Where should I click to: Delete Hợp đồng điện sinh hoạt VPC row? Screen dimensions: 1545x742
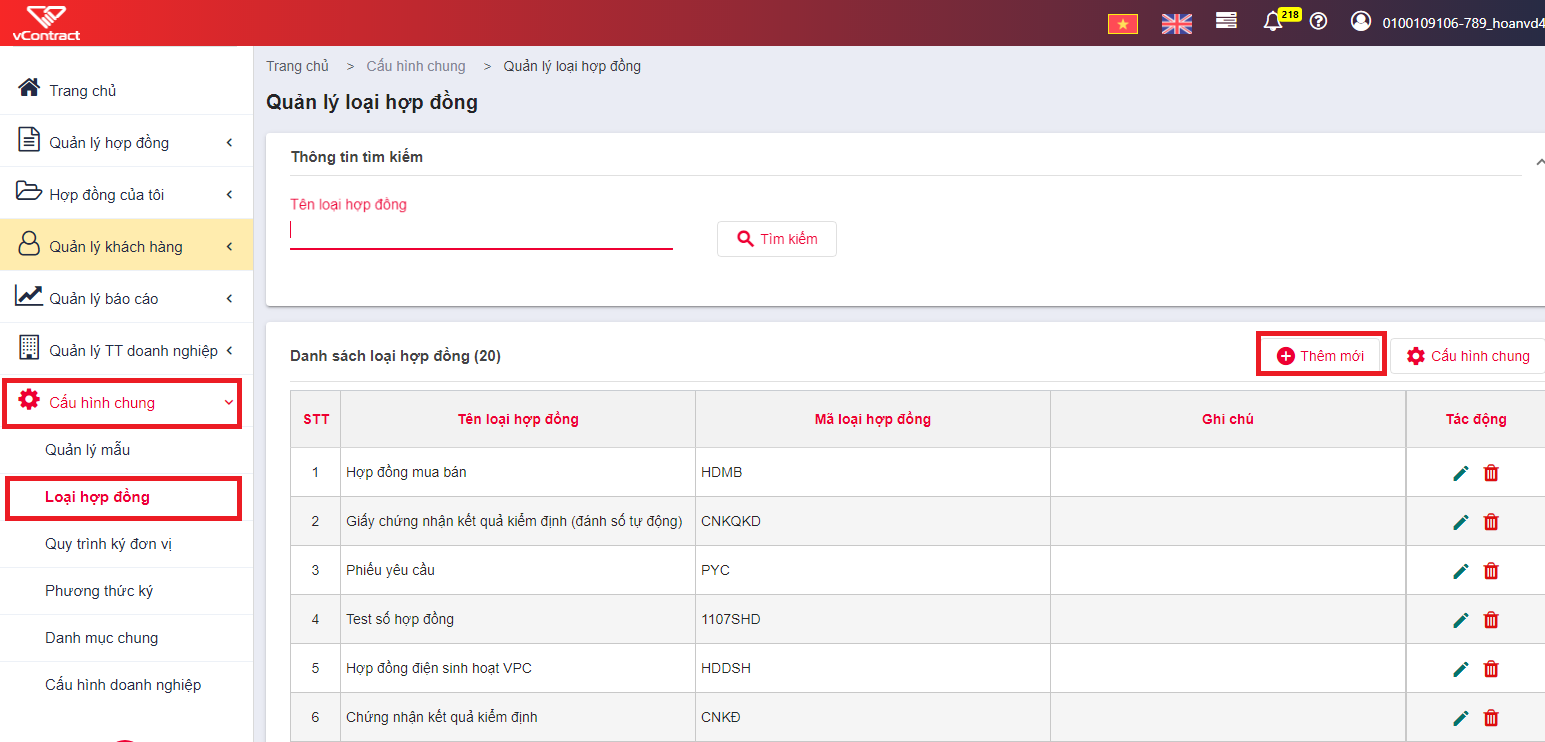tap(1491, 669)
